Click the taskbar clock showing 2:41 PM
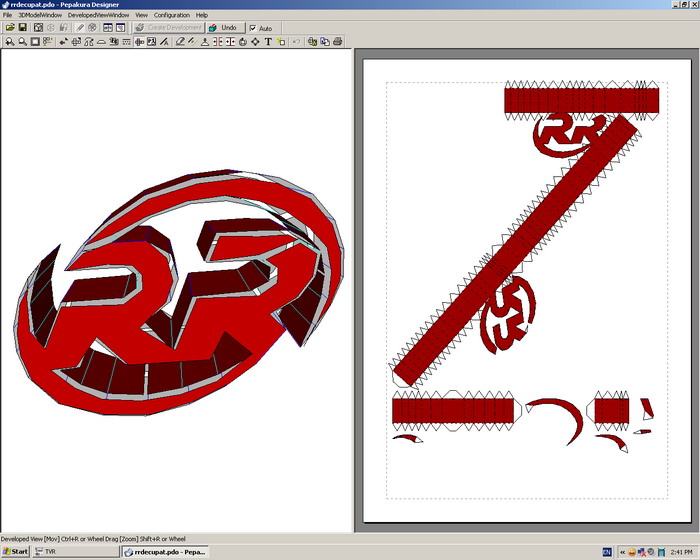Screen dimensions: 700x560 point(681,552)
